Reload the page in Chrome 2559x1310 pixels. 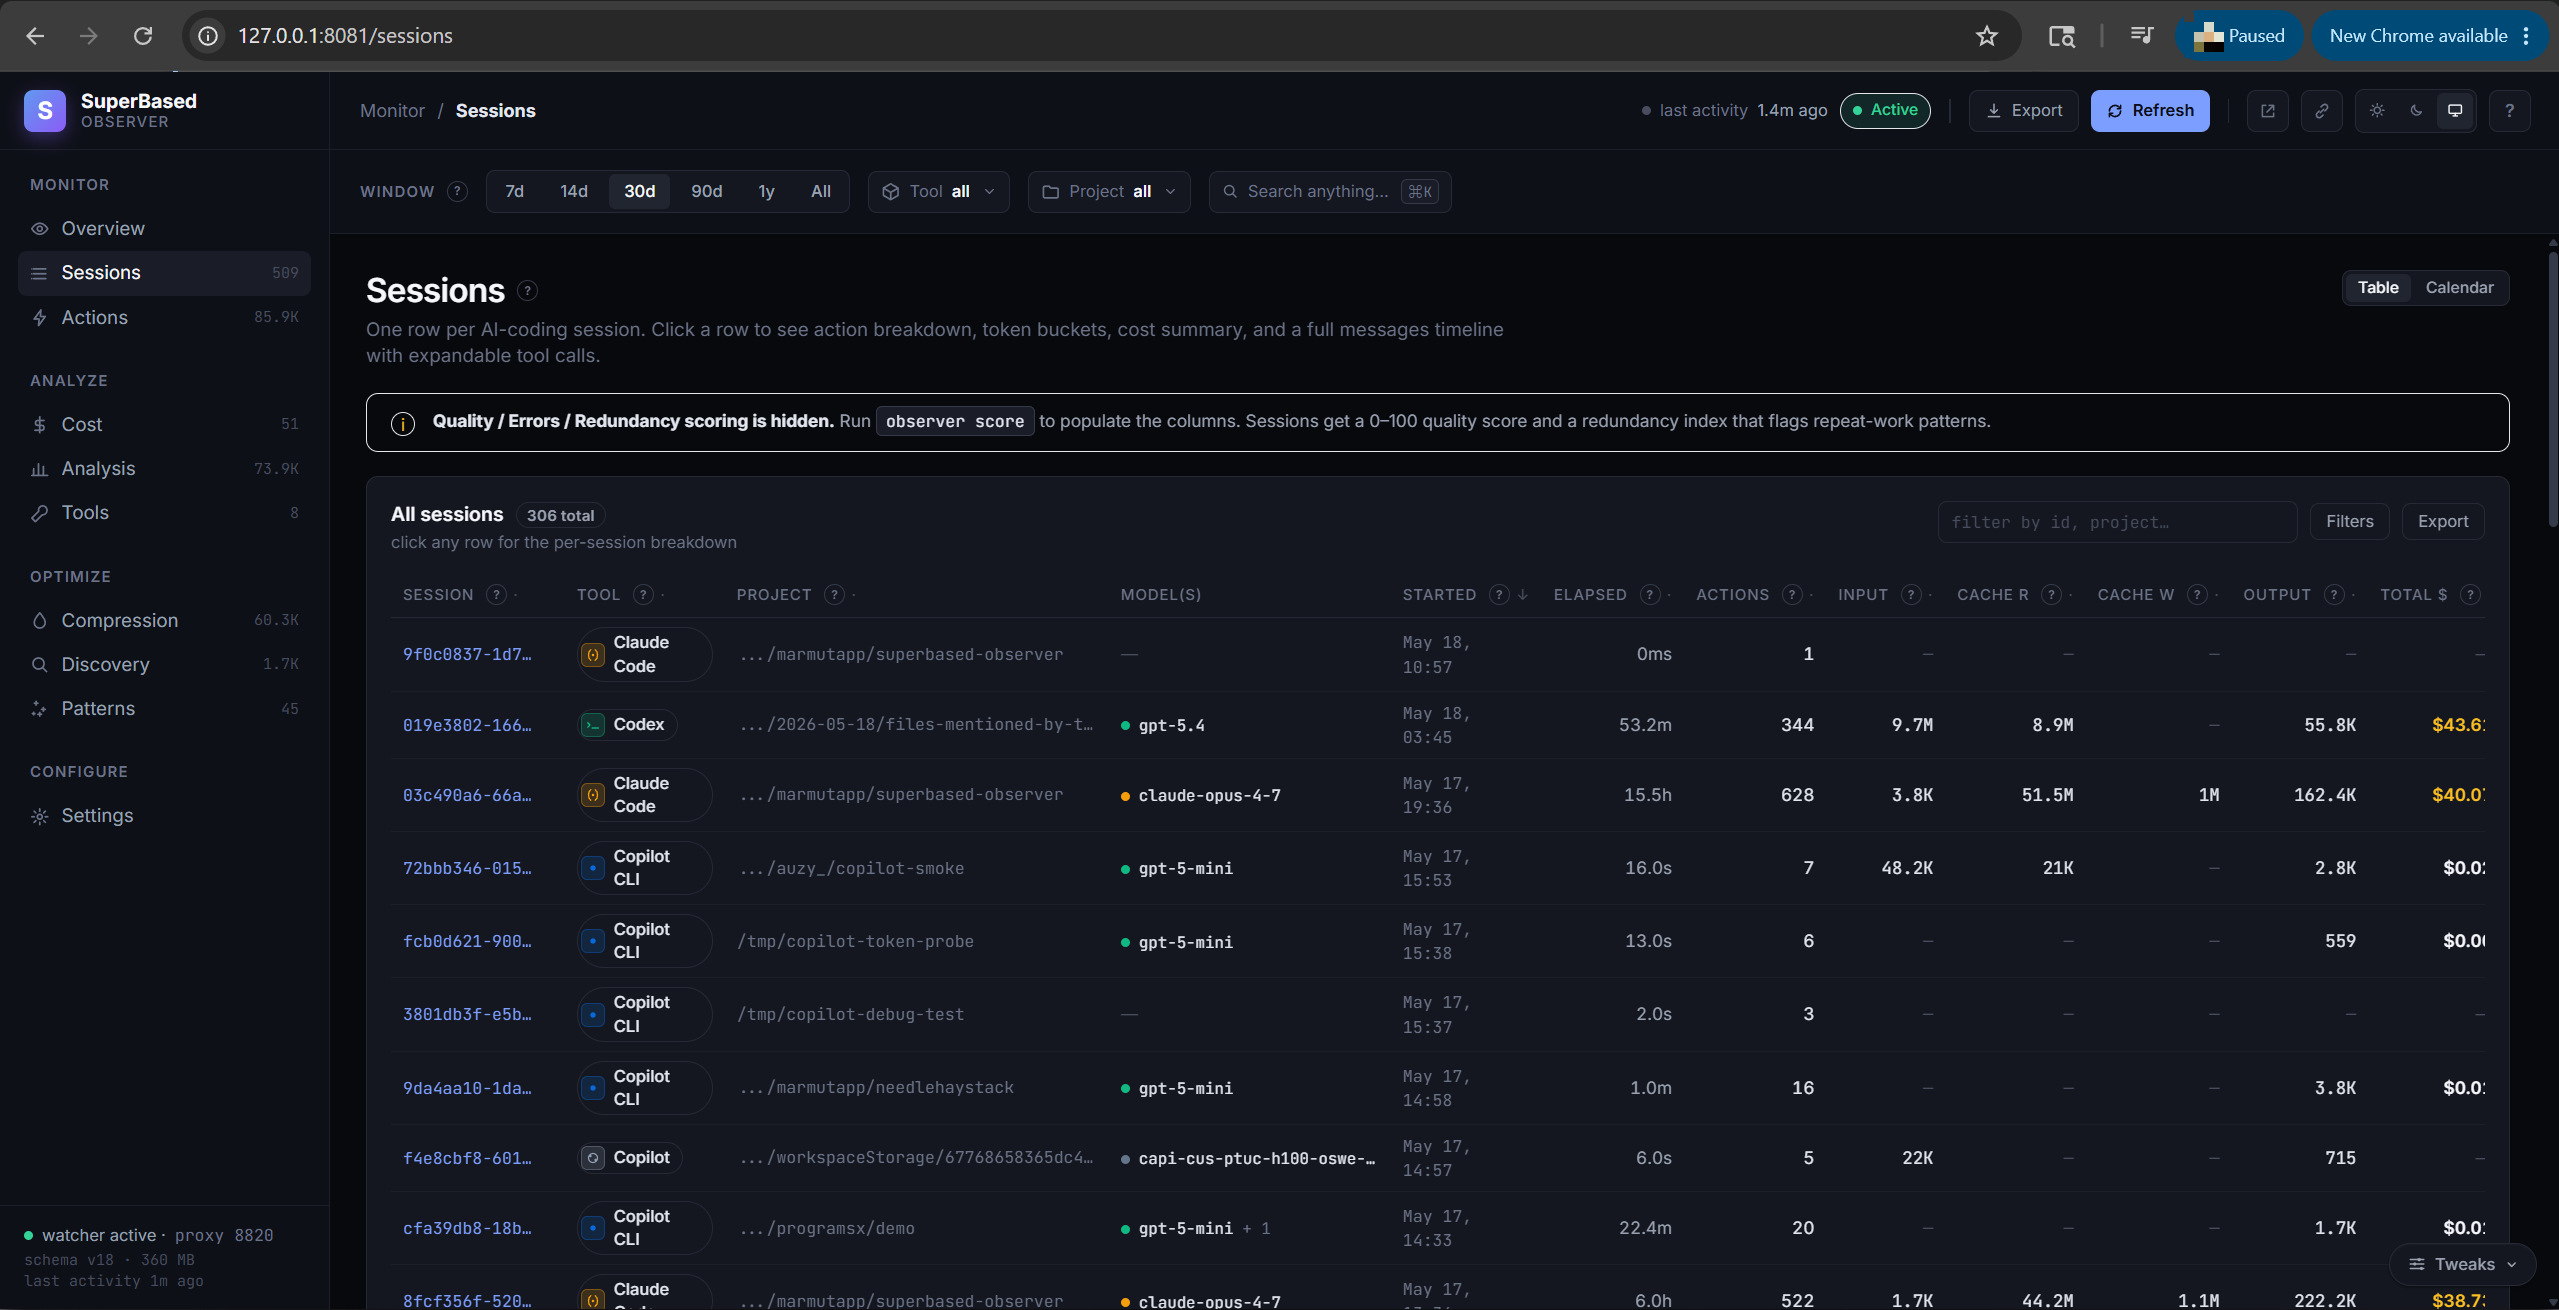(143, 36)
